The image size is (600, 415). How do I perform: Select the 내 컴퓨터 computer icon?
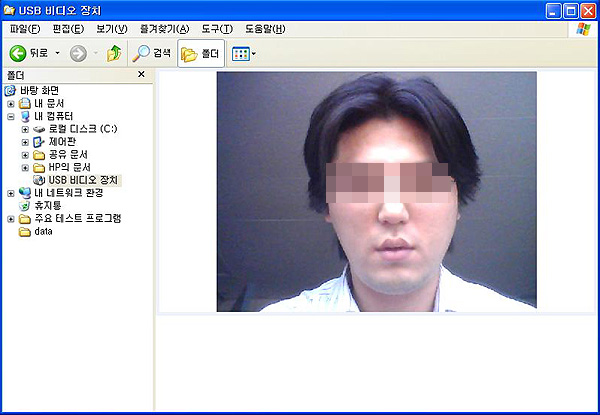[x=25, y=116]
